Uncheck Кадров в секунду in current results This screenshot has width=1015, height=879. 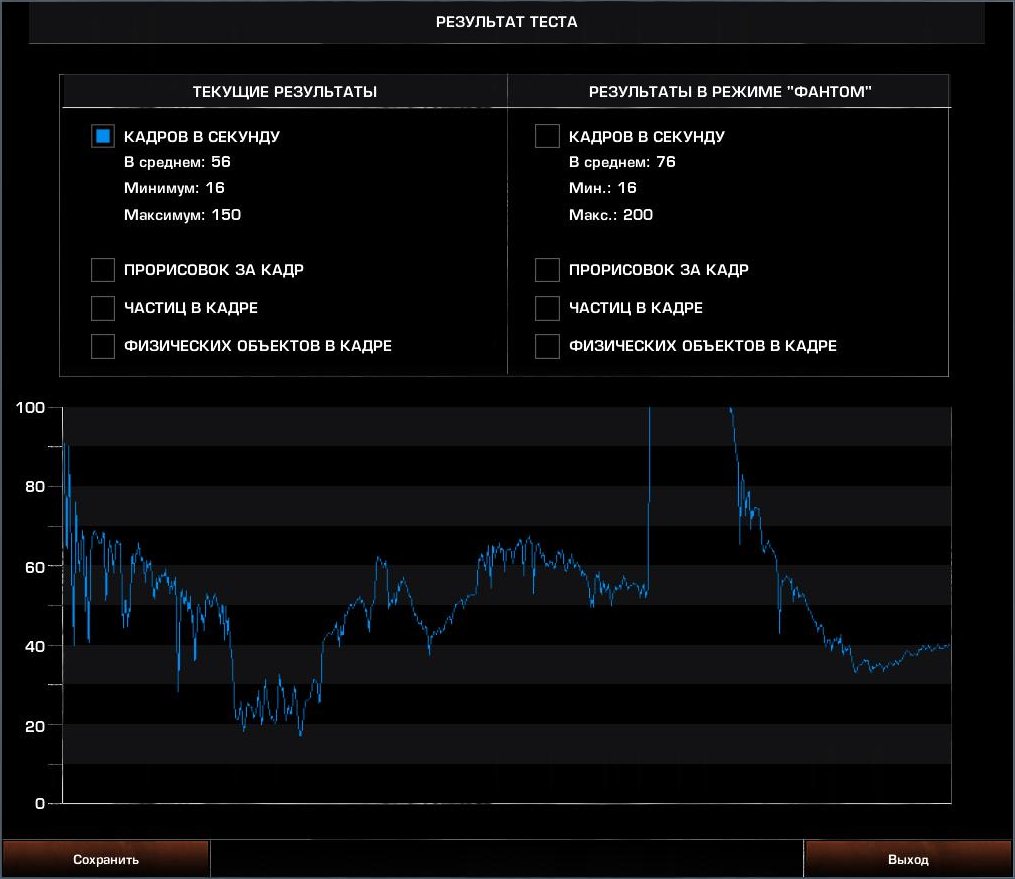point(103,136)
